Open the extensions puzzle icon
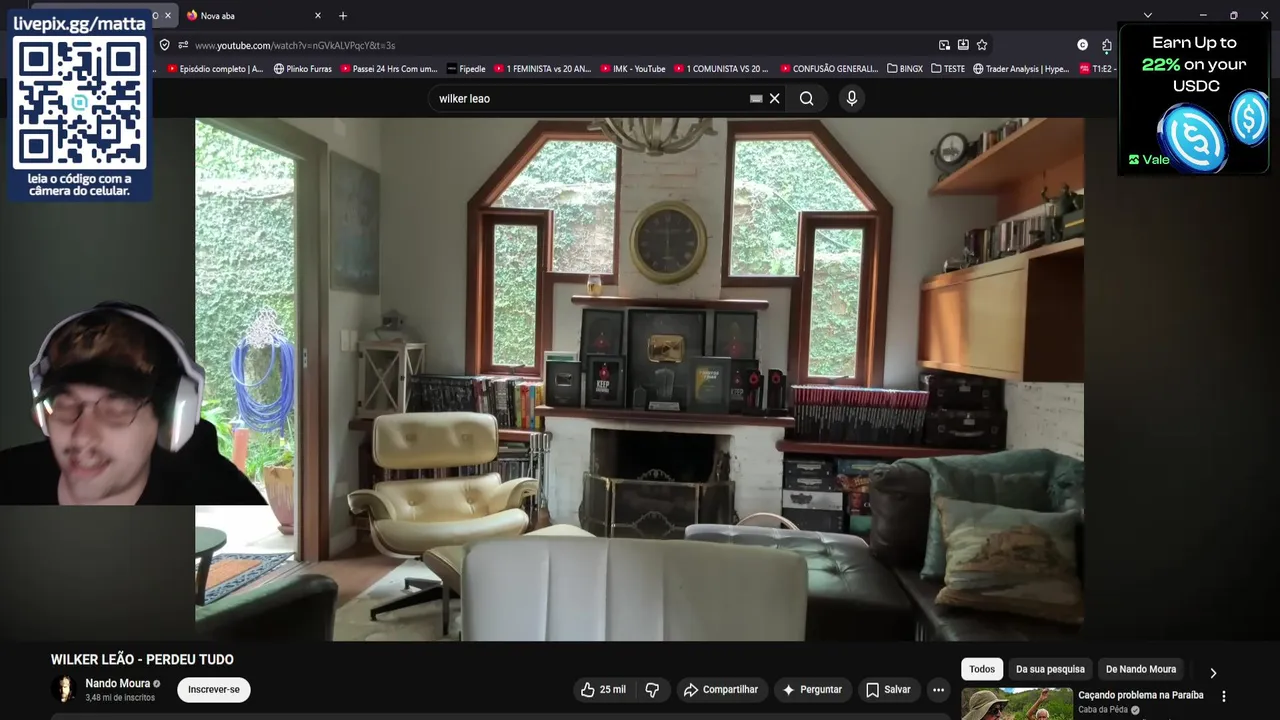The width and height of the screenshot is (1280, 720). [1107, 45]
